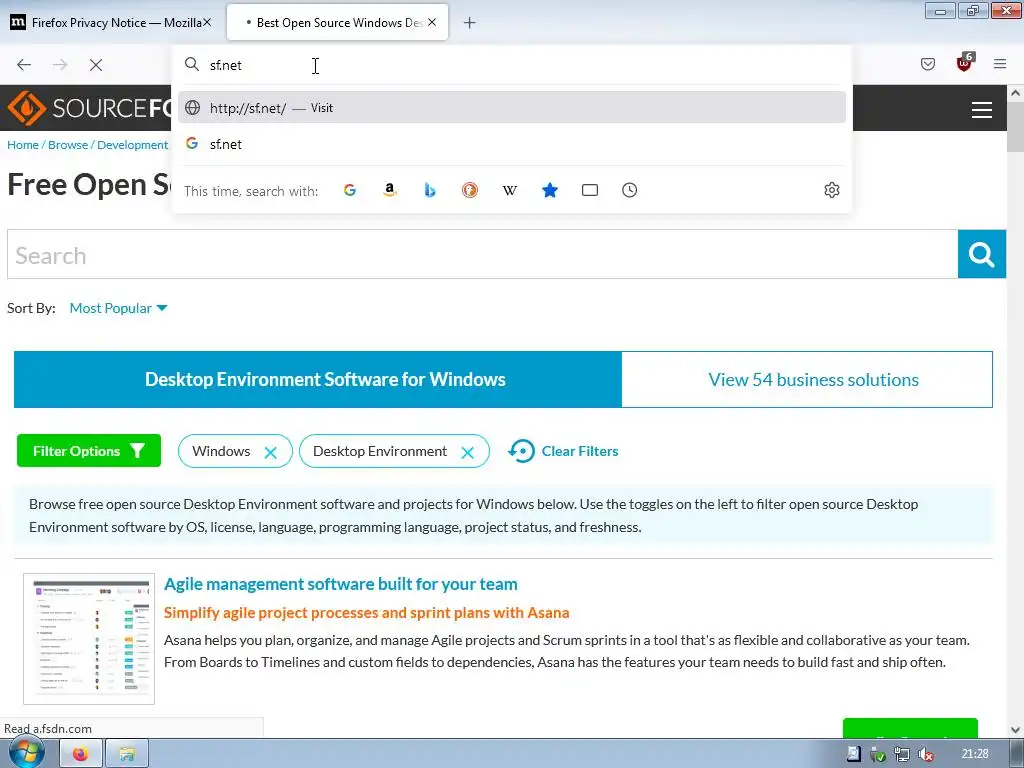Open the Windows Start orb

click(26, 753)
